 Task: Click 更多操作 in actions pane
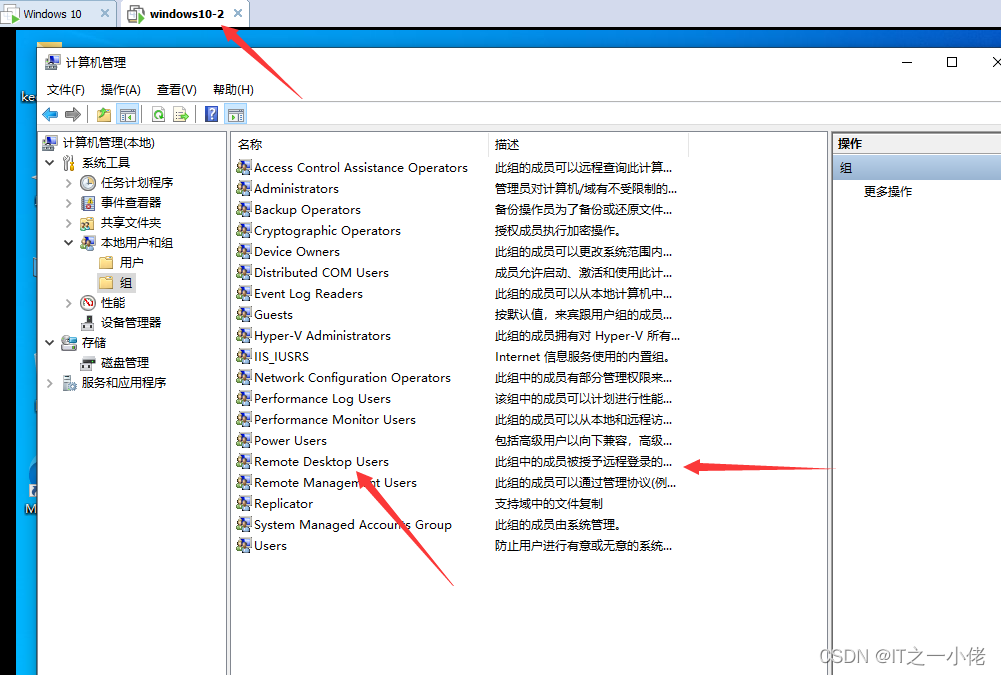point(888,192)
